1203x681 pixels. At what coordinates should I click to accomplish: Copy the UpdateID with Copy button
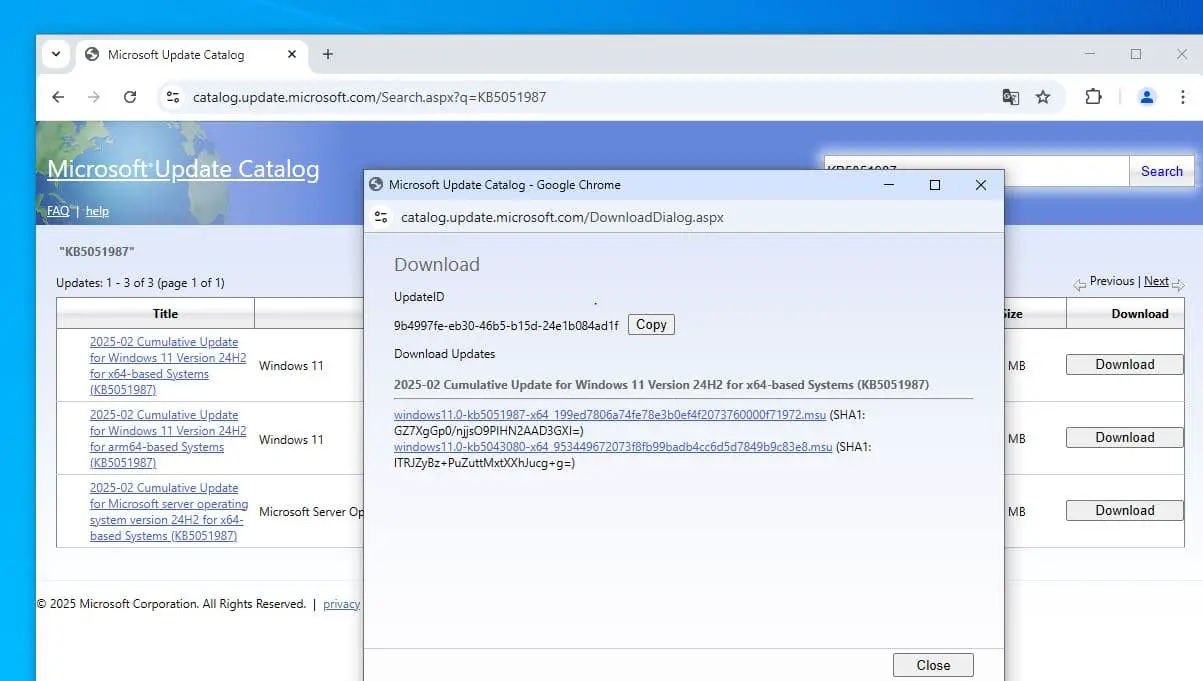[651, 324]
